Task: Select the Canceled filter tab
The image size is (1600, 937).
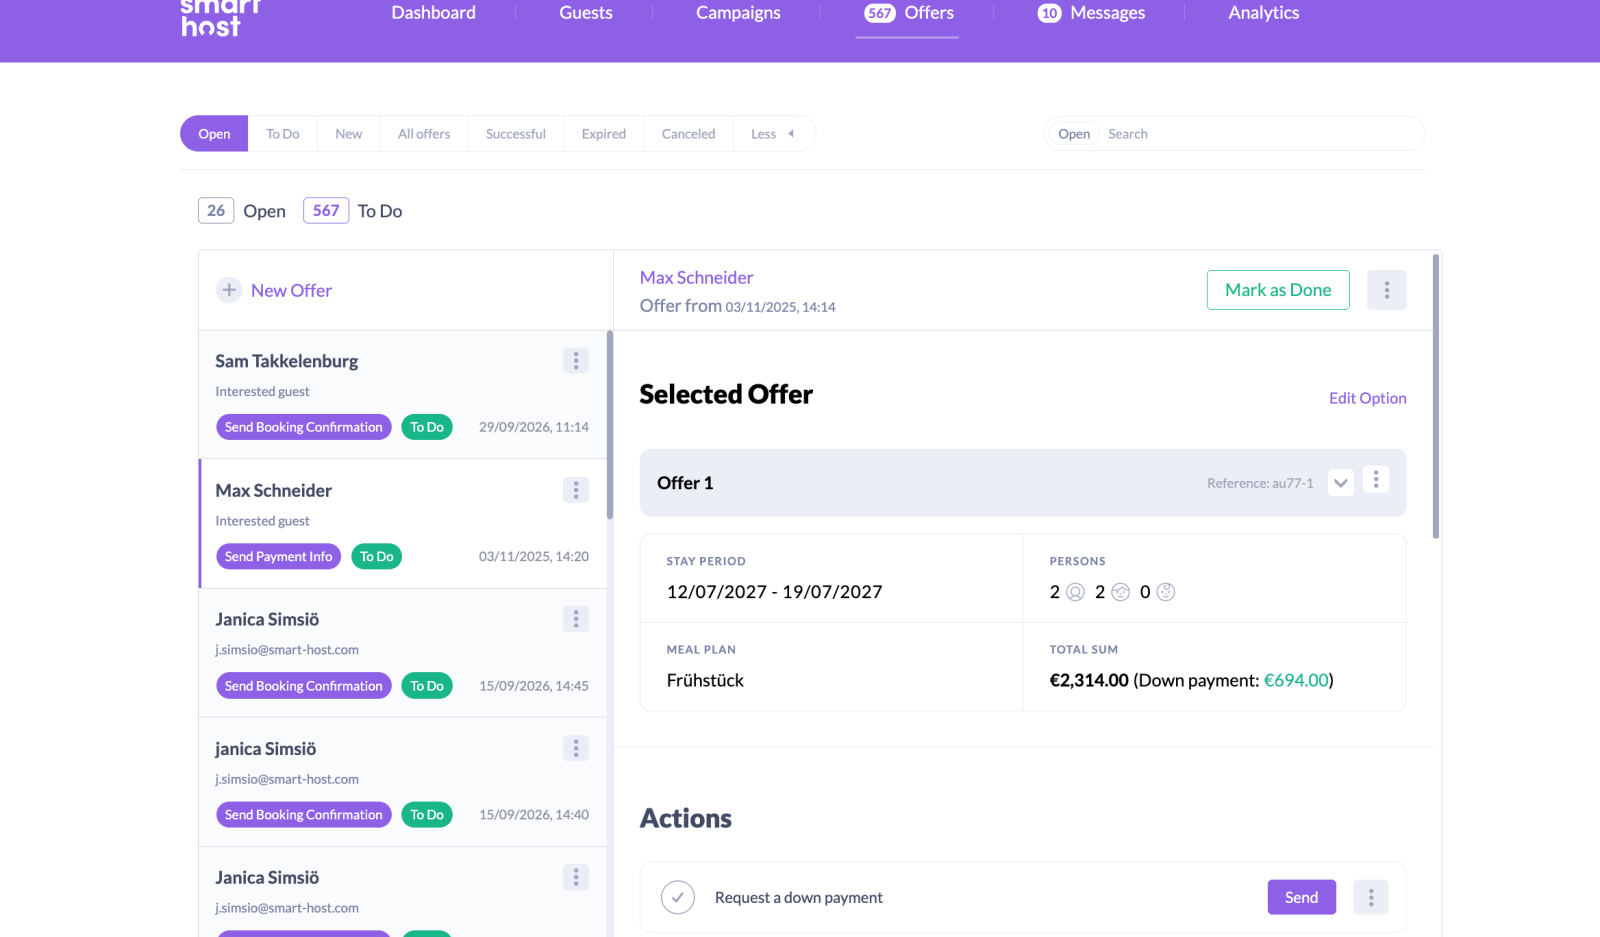Action: point(689,134)
